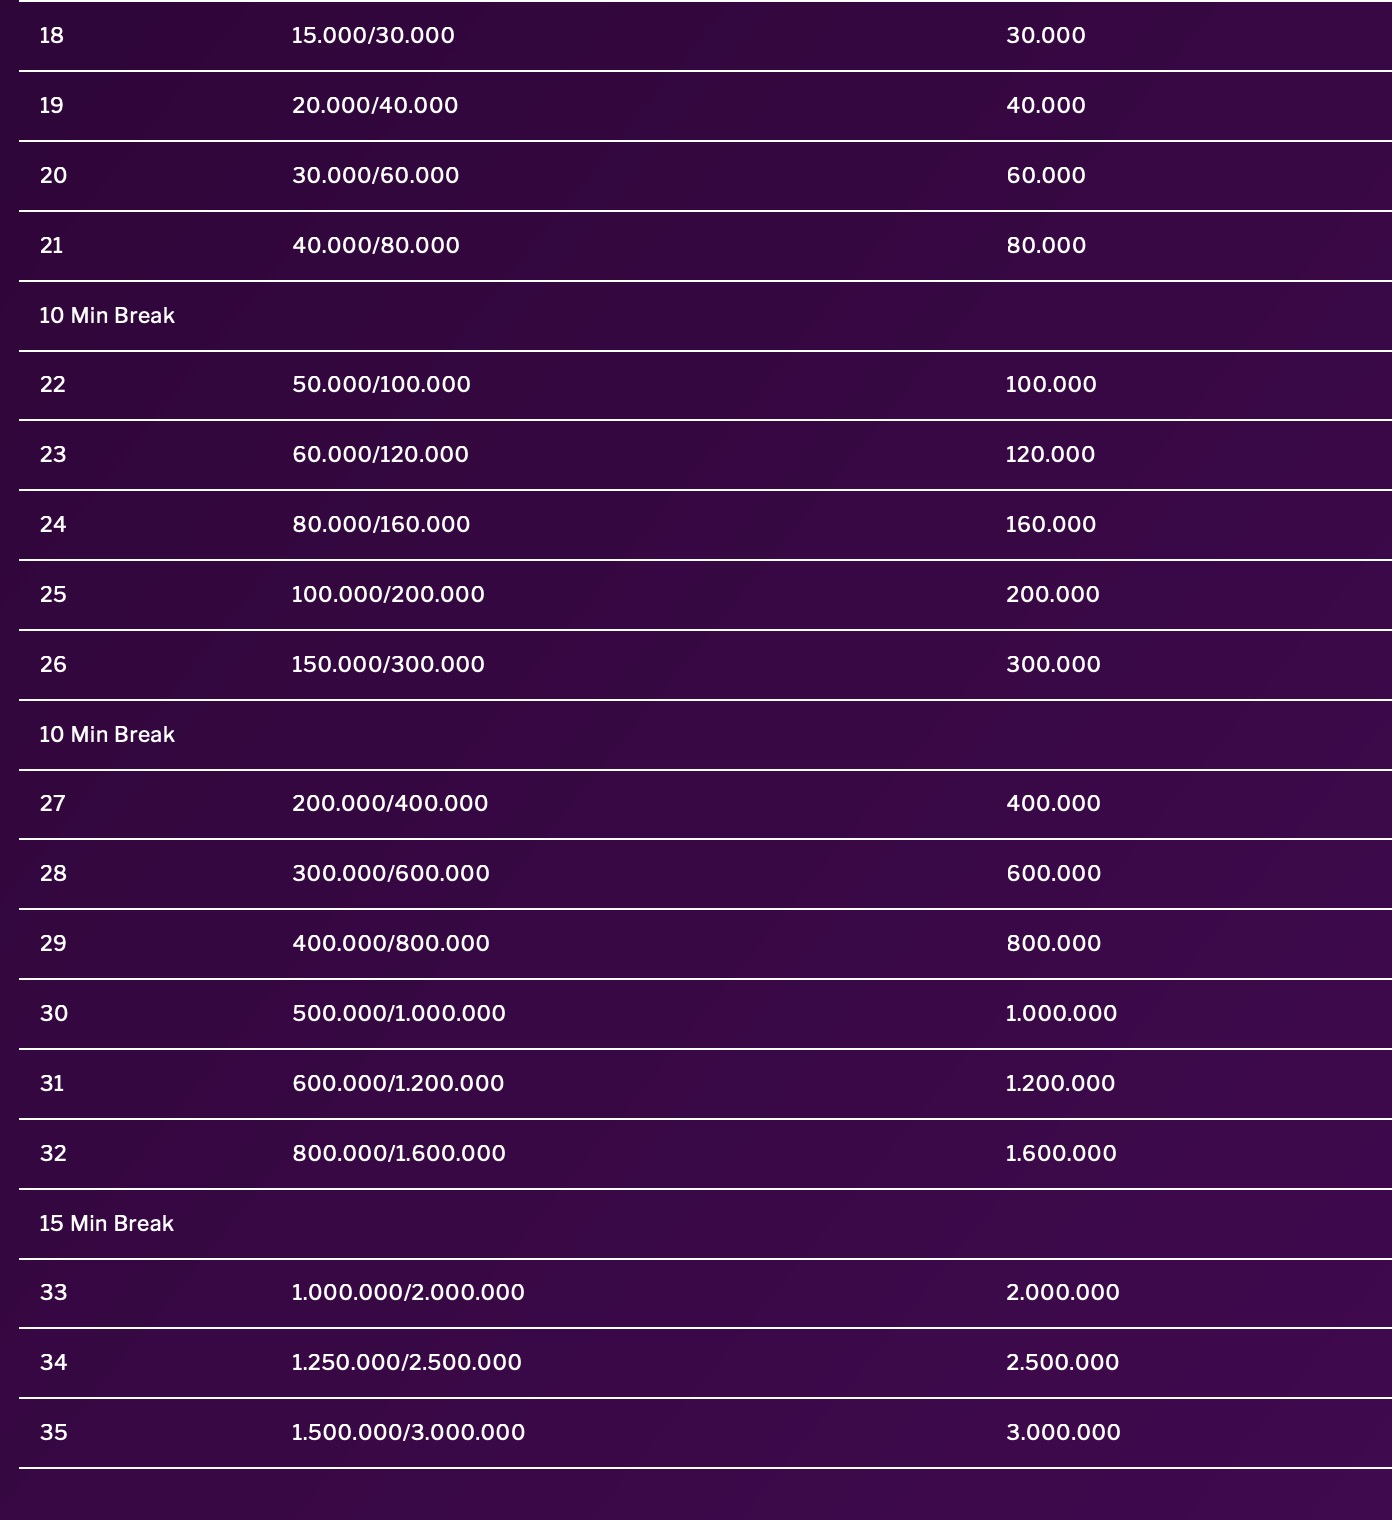Select the 200.000/400.000 blinds cell

click(x=389, y=804)
